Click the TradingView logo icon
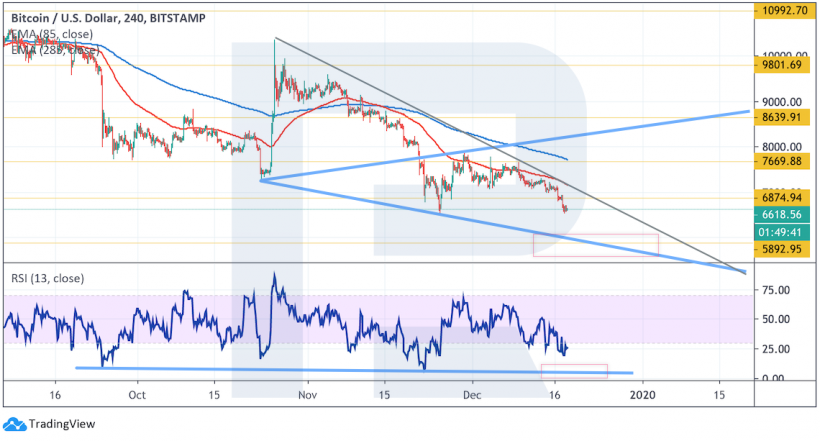Screen dimensions: 820x441 click(14, 425)
